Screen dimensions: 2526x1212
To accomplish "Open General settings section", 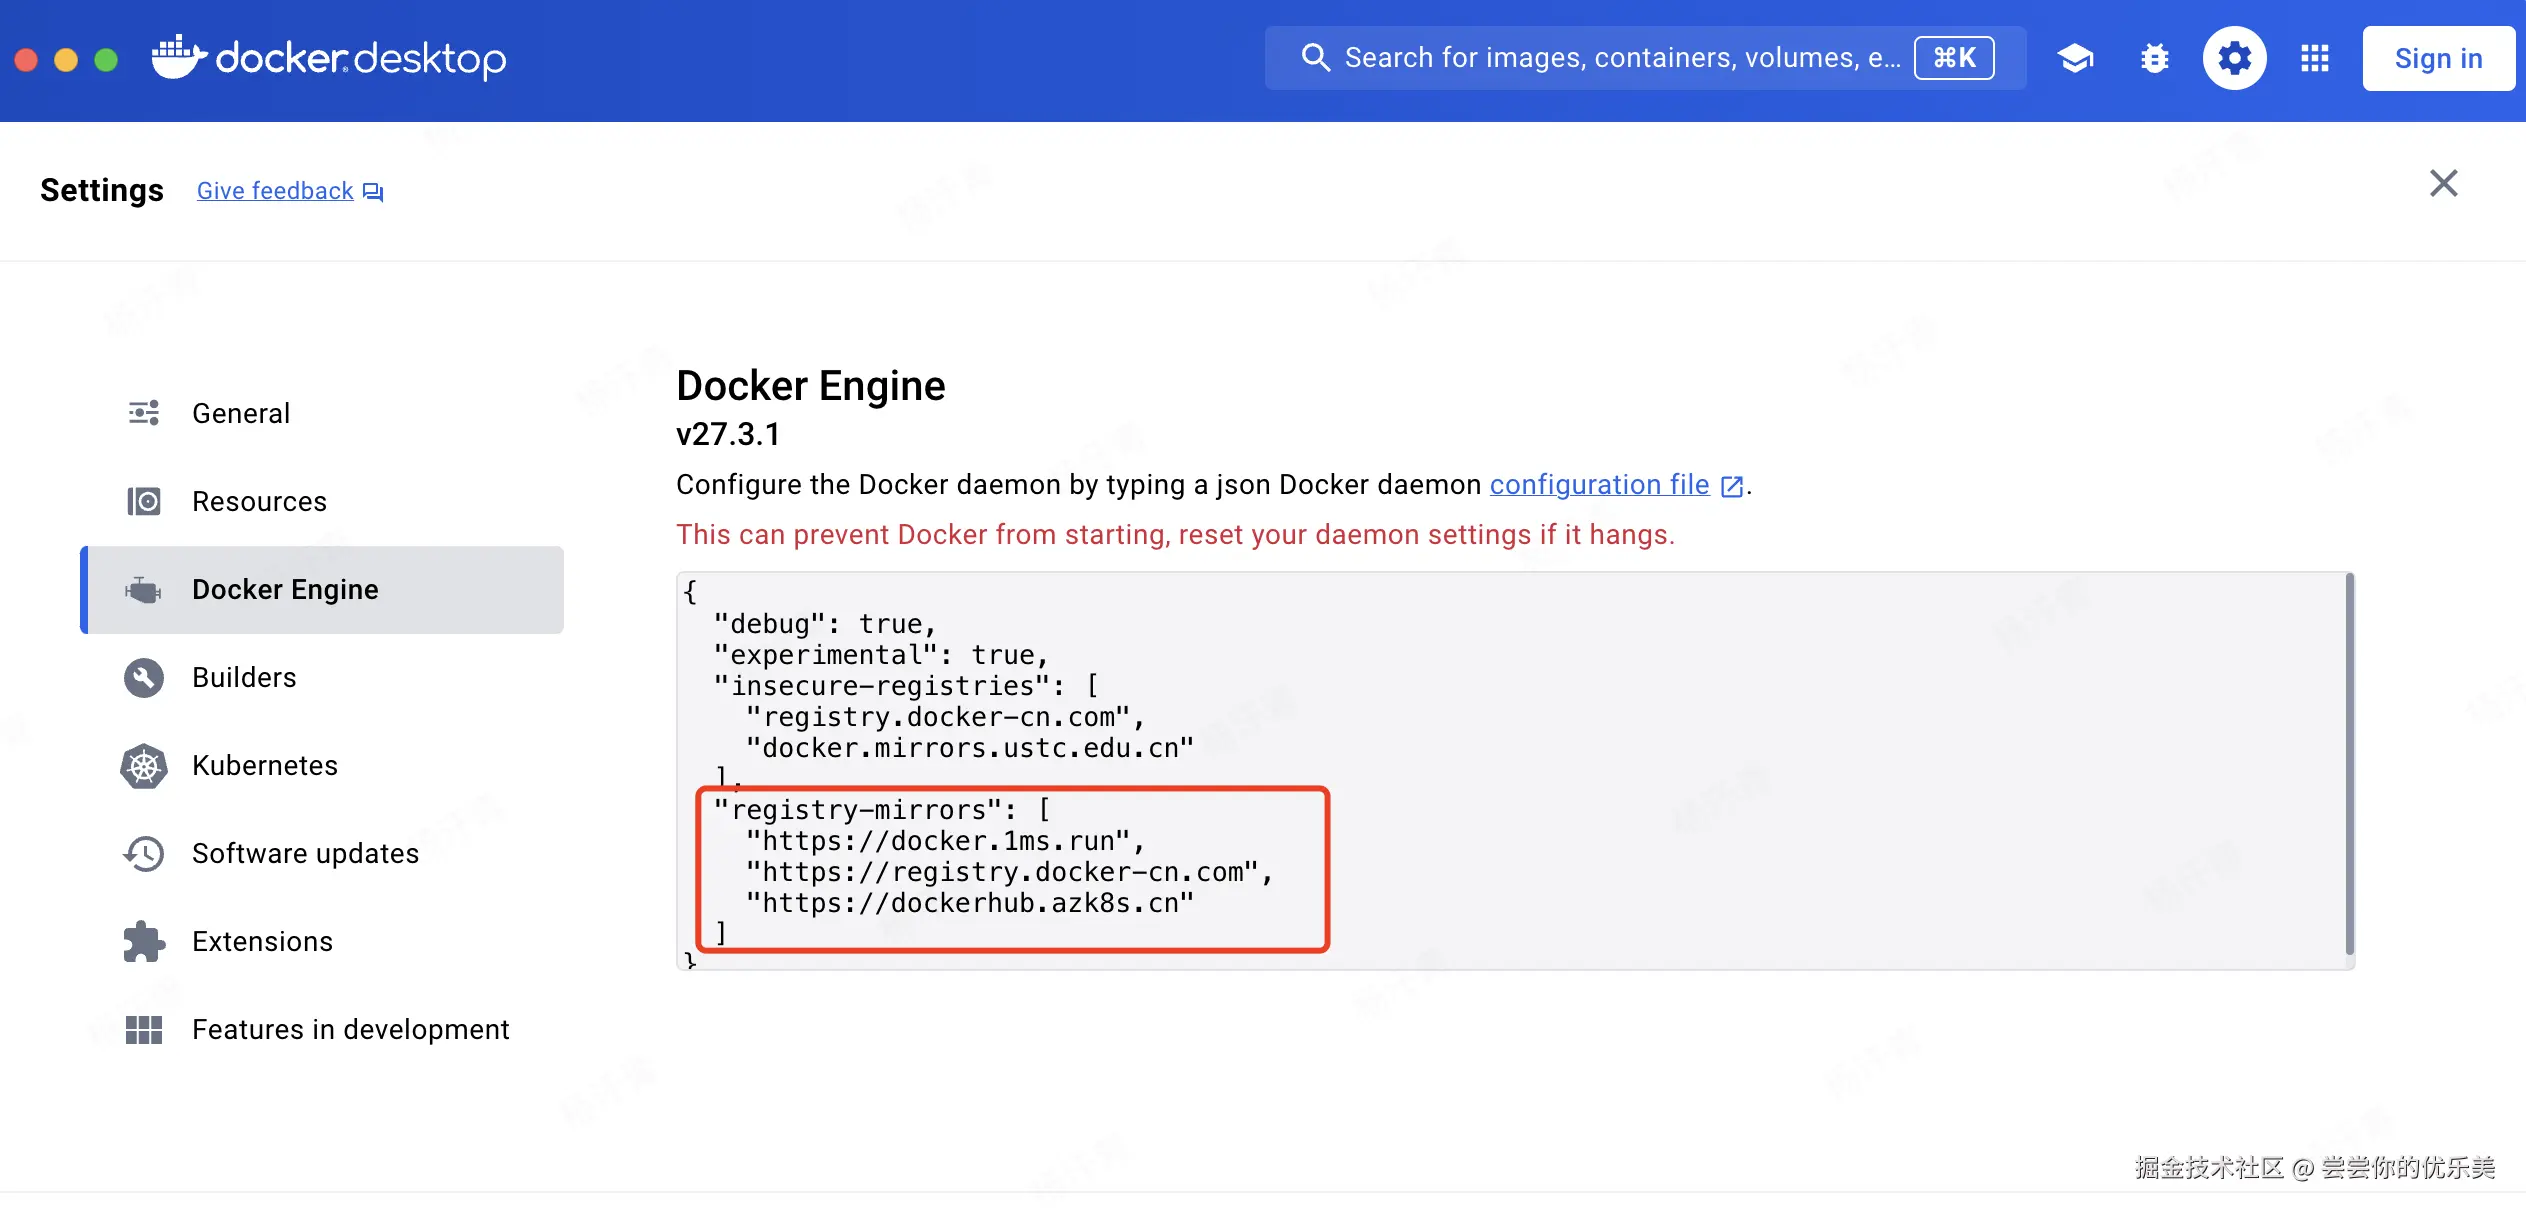I will [241, 414].
